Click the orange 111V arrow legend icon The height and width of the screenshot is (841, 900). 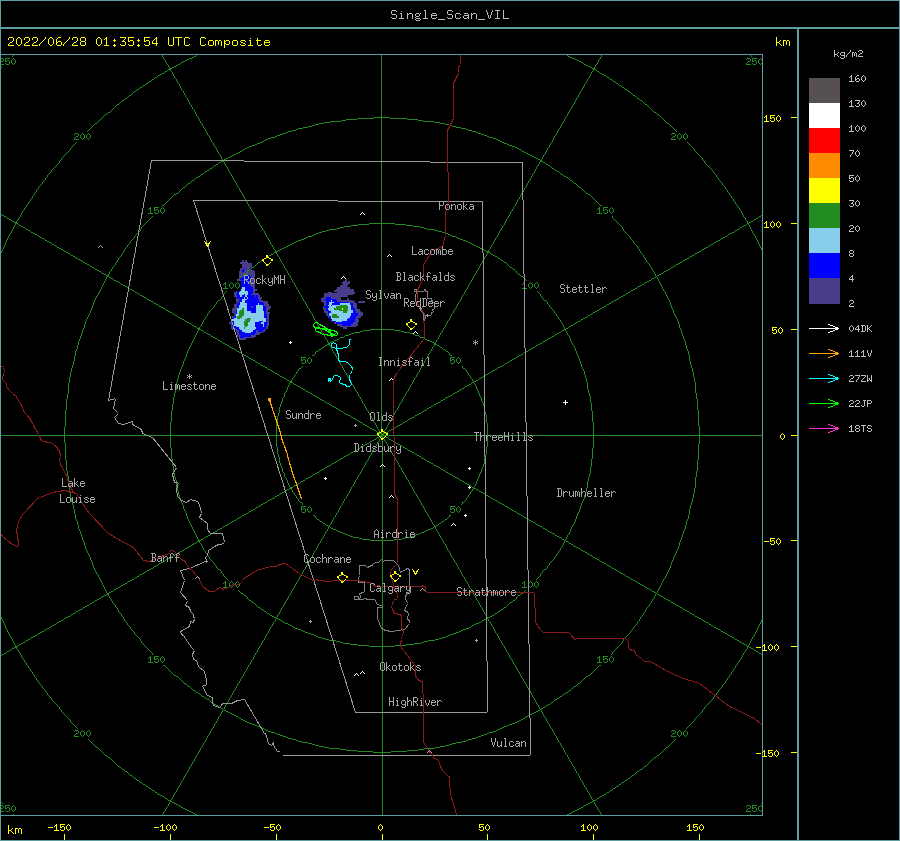pos(824,354)
